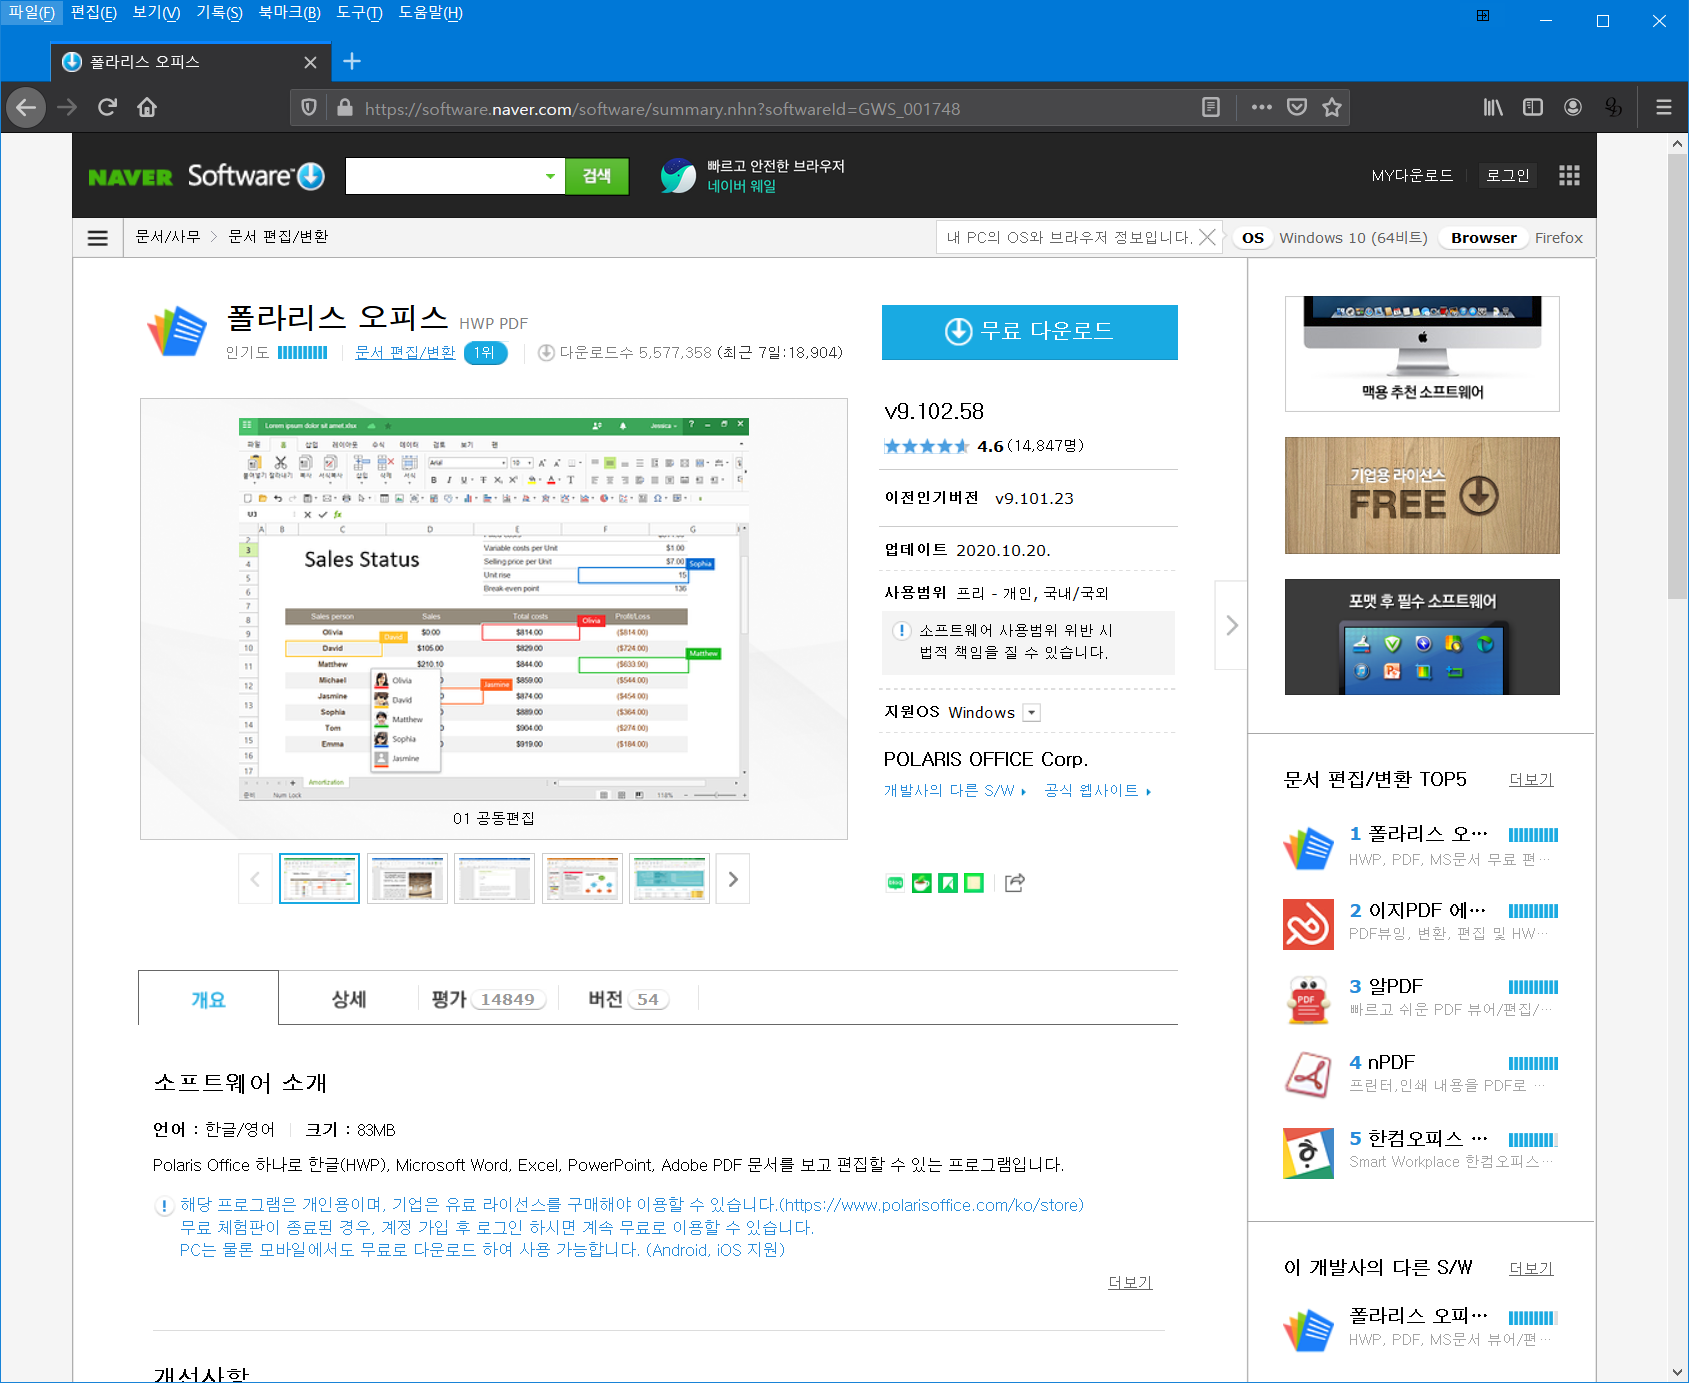This screenshot has height=1383, width=1689.
Task: Open a new browser tab with plus
Action: point(352,61)
